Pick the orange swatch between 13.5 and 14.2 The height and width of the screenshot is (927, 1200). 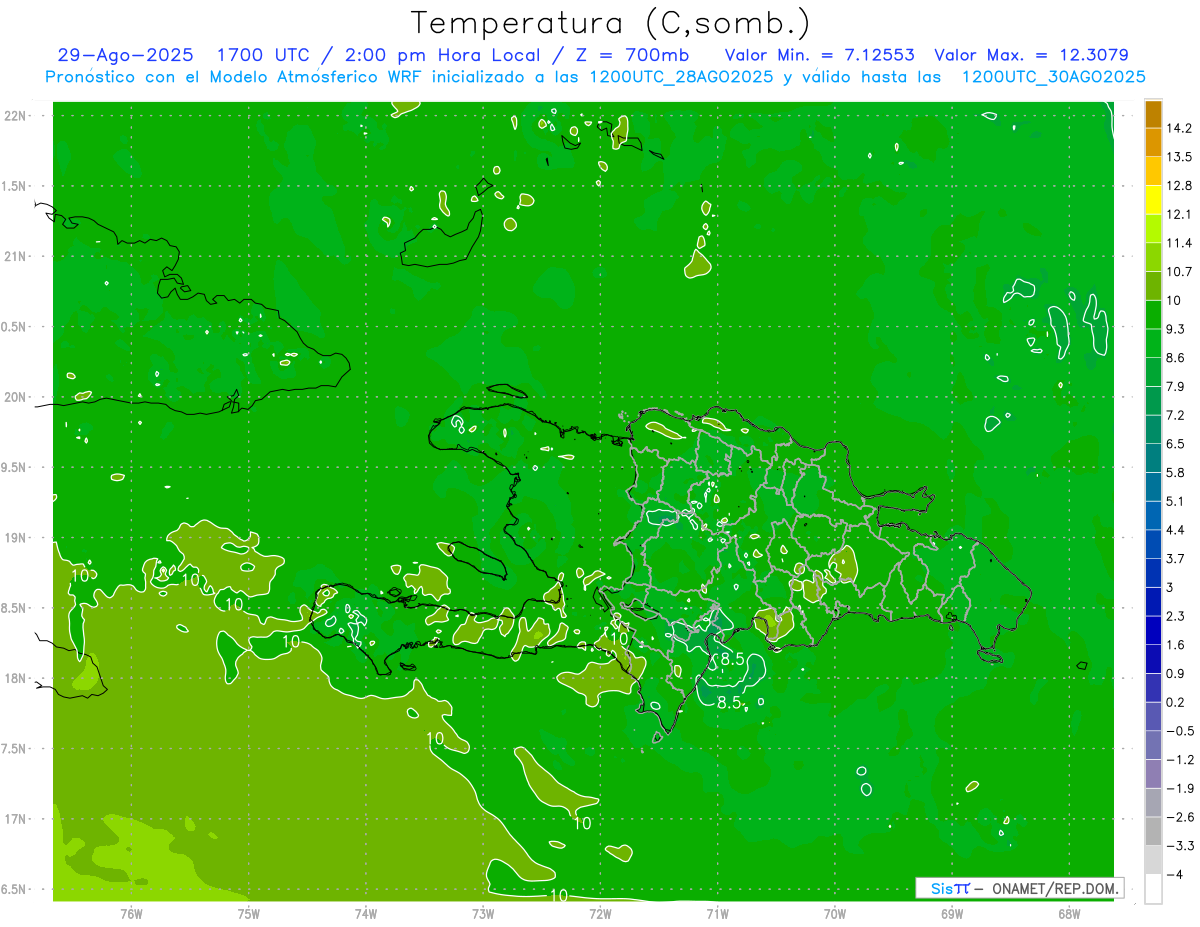[1153, 142]
